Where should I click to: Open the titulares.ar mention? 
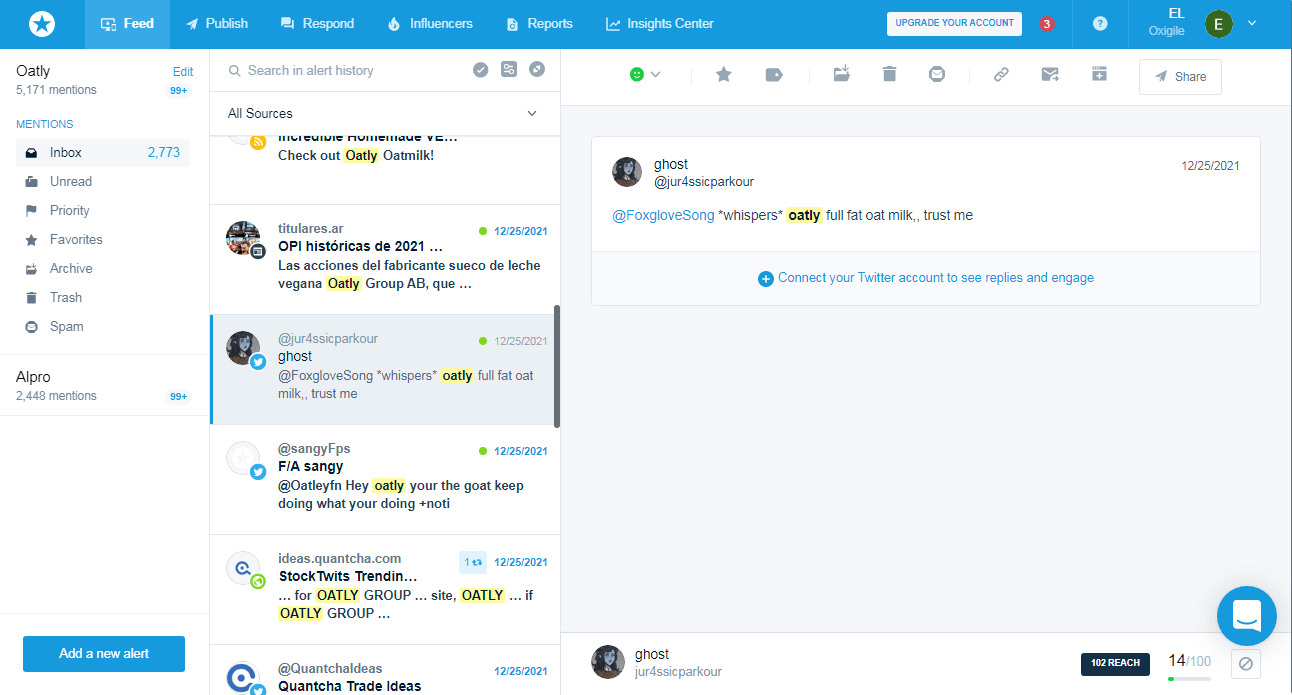coord(384,259)
